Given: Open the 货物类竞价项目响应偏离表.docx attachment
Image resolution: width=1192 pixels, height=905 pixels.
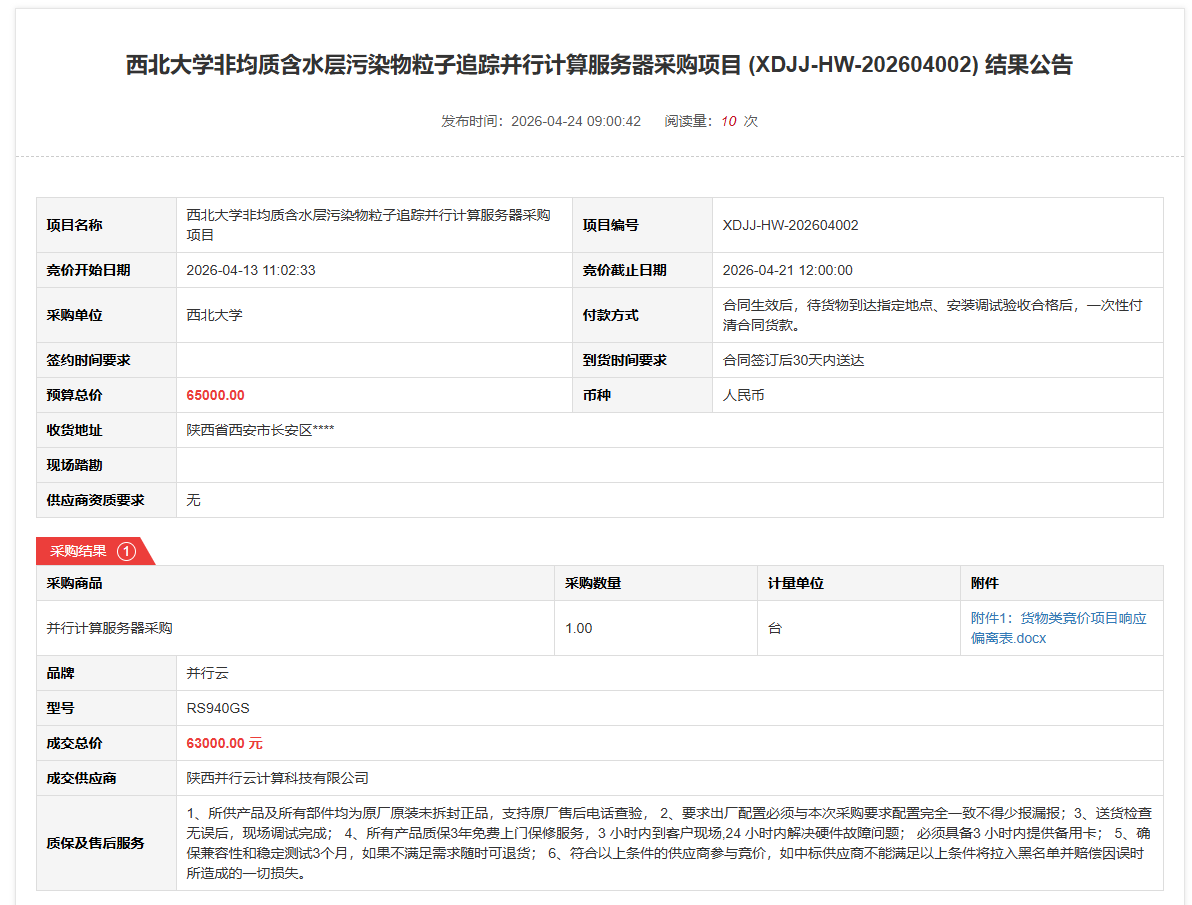Looking at the screenshot, I should pos(1058,628).
